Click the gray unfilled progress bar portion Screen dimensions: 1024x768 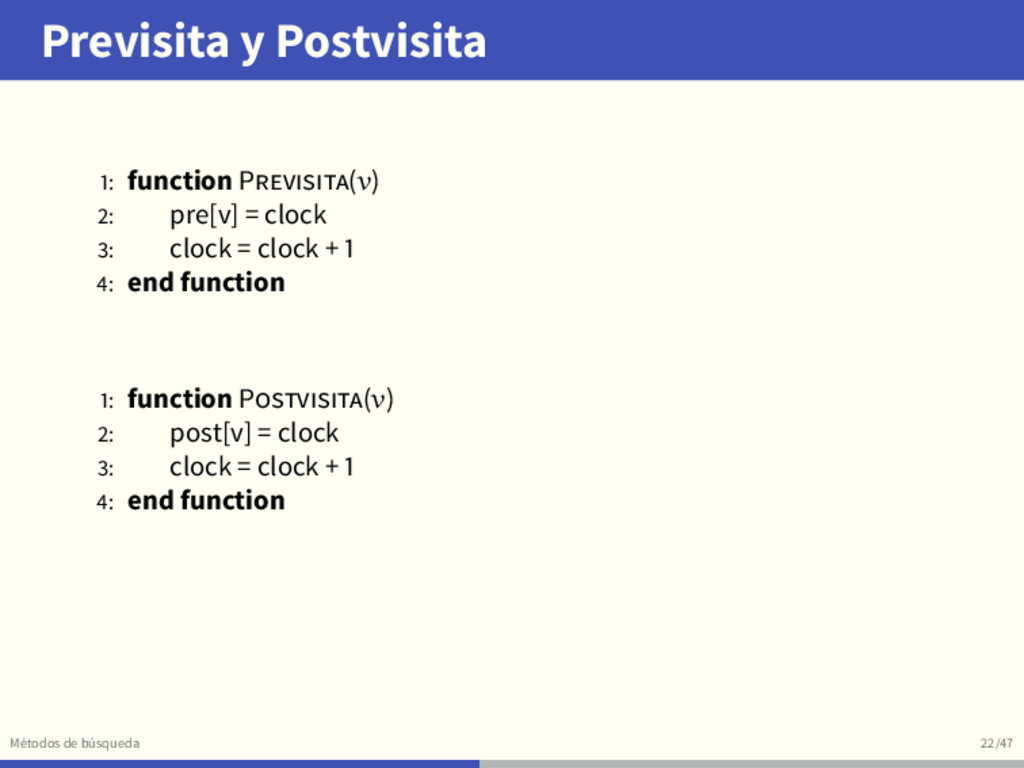(752, 763)
